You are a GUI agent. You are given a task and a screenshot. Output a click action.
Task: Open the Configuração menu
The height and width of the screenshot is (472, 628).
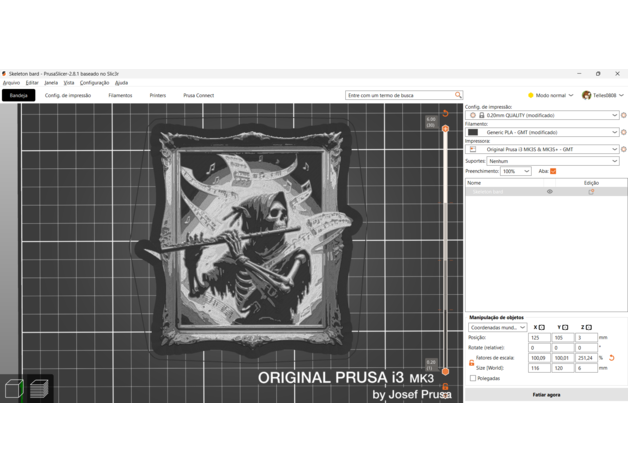pyautogui.click(x=94, y=83)
